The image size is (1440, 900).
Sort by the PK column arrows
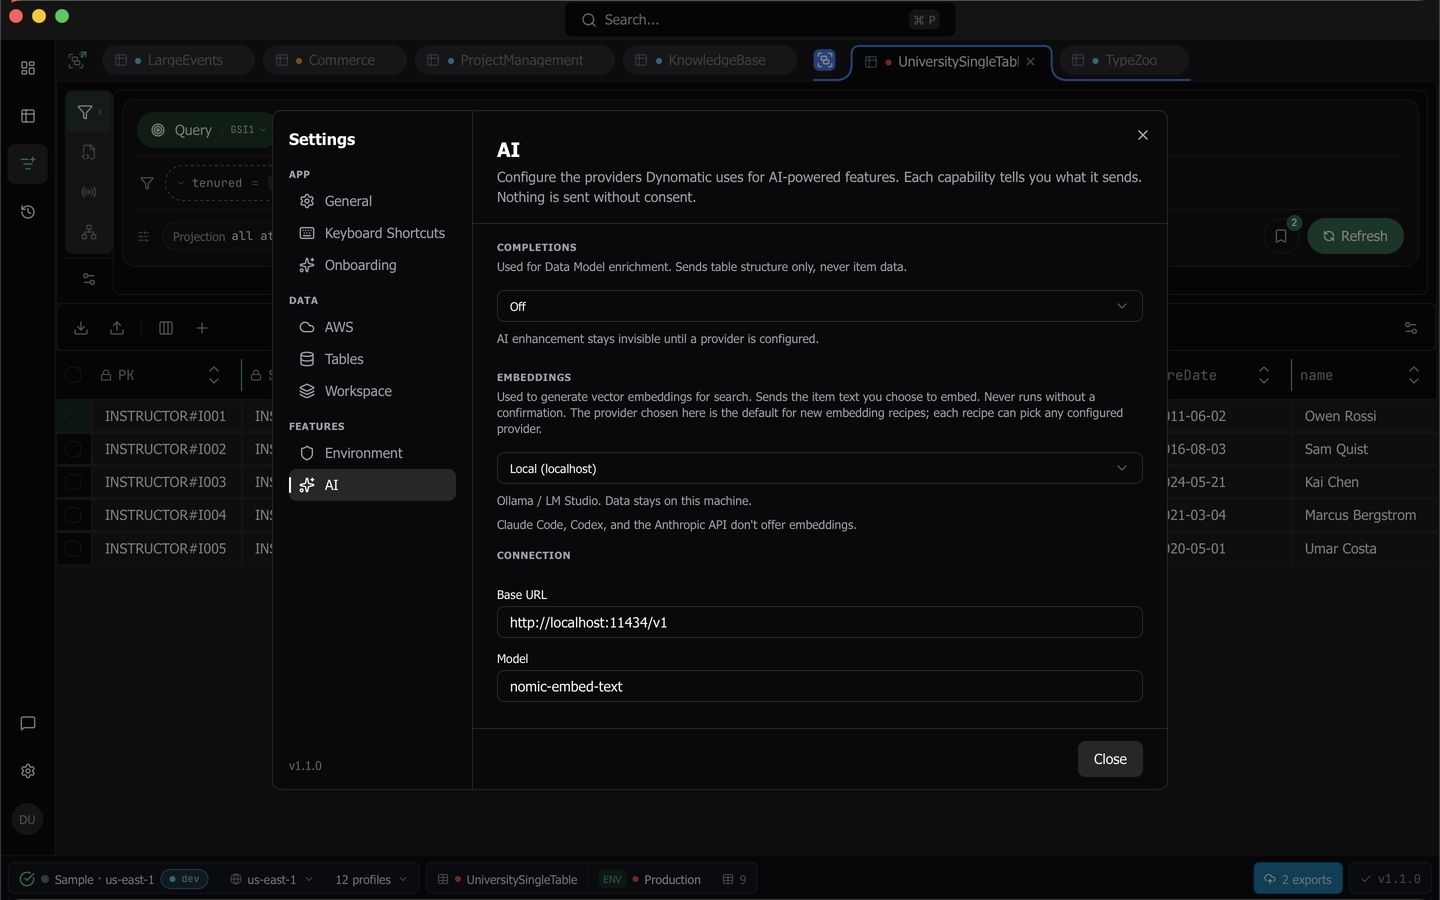tap(213, 375)
